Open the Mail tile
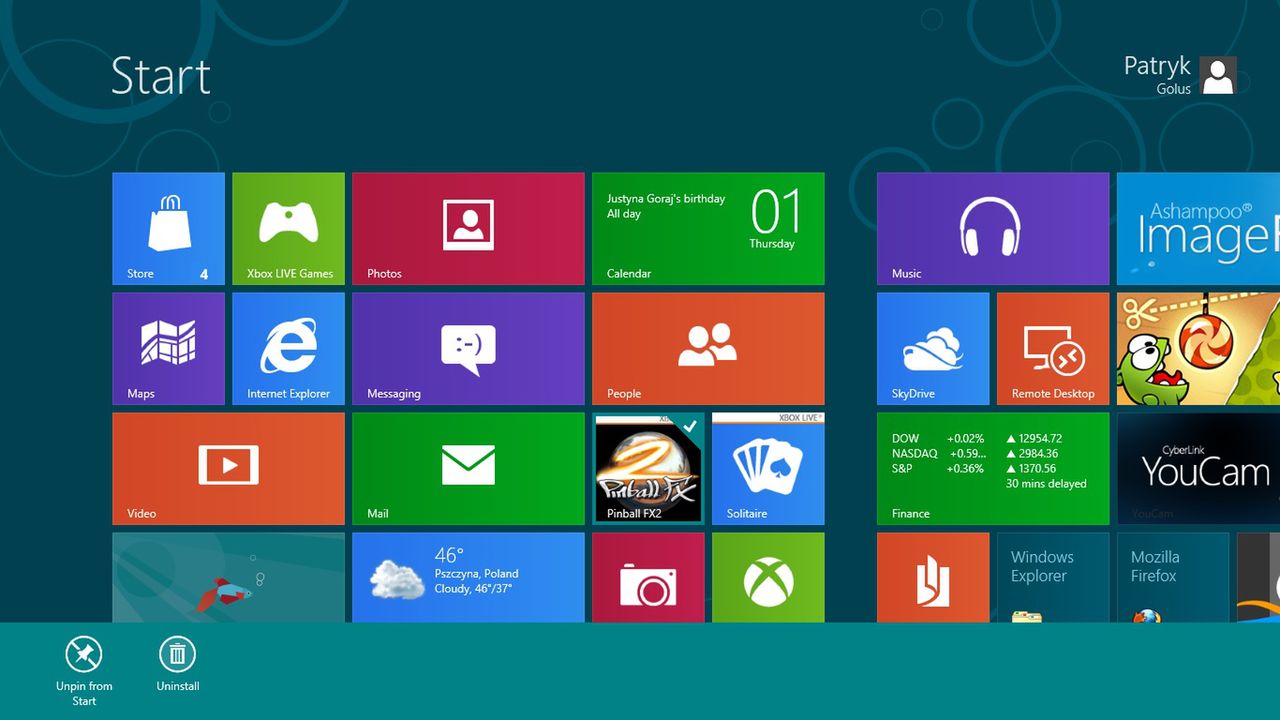The image size is (1280, 720). pos(468,469)
